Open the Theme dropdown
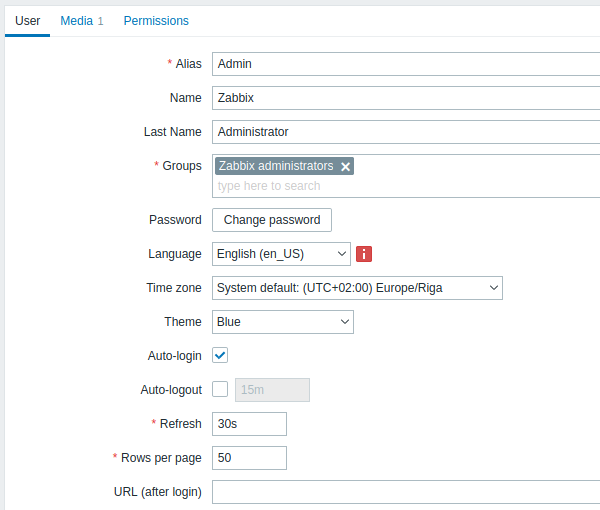The width and height of the screenshot is (600, 510). click(283, 322)
